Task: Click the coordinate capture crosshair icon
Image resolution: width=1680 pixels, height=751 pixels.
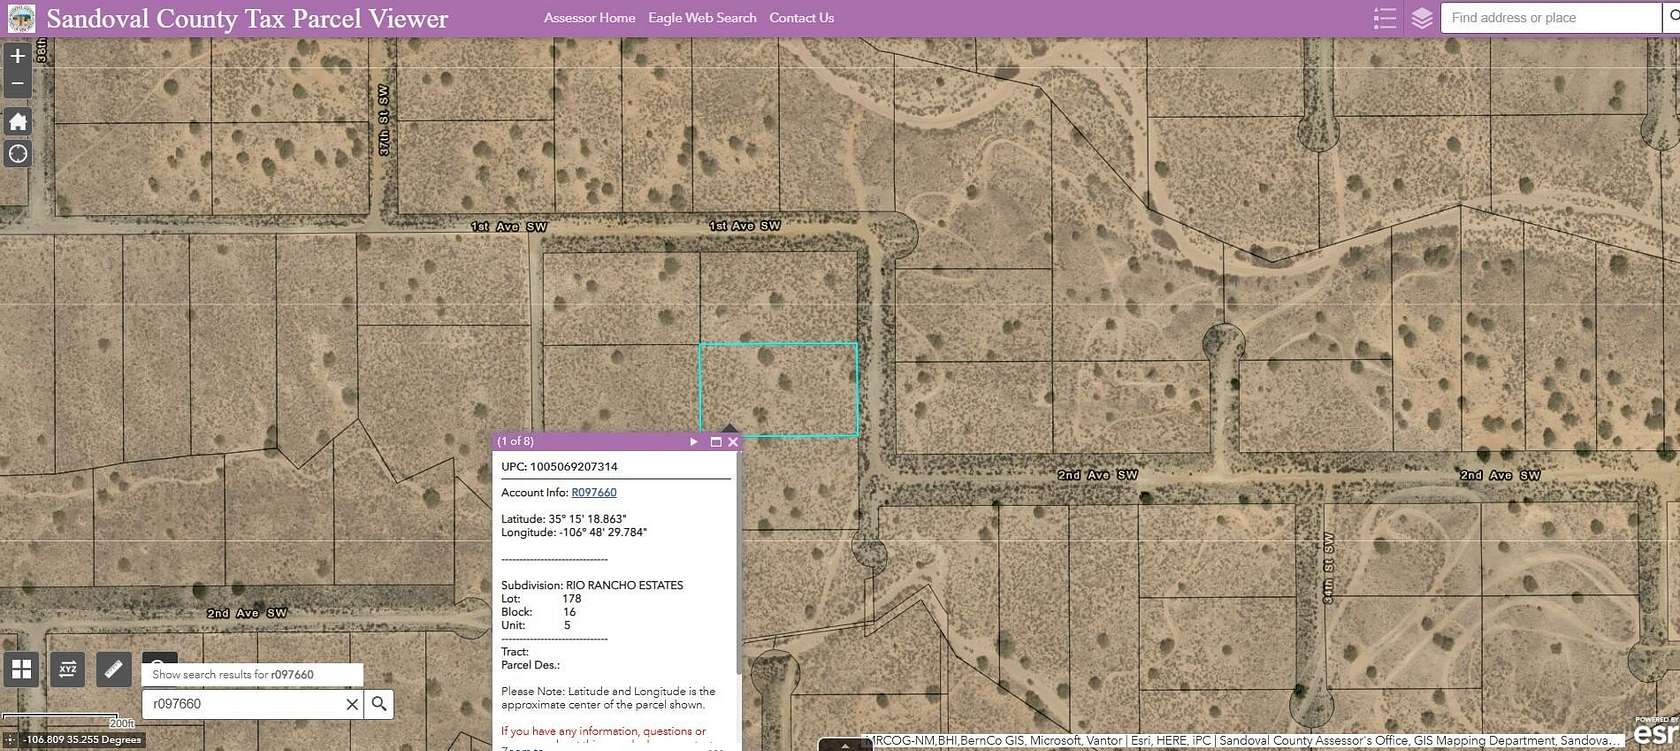Action: click(x=13, y=740)
